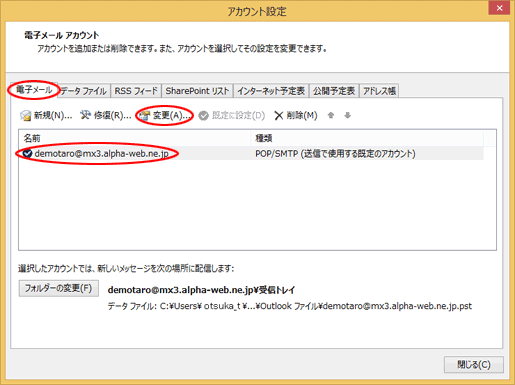Click the 閉じる(C) button
The width and height of the screenshot is (515, 385).
[474, 364]
